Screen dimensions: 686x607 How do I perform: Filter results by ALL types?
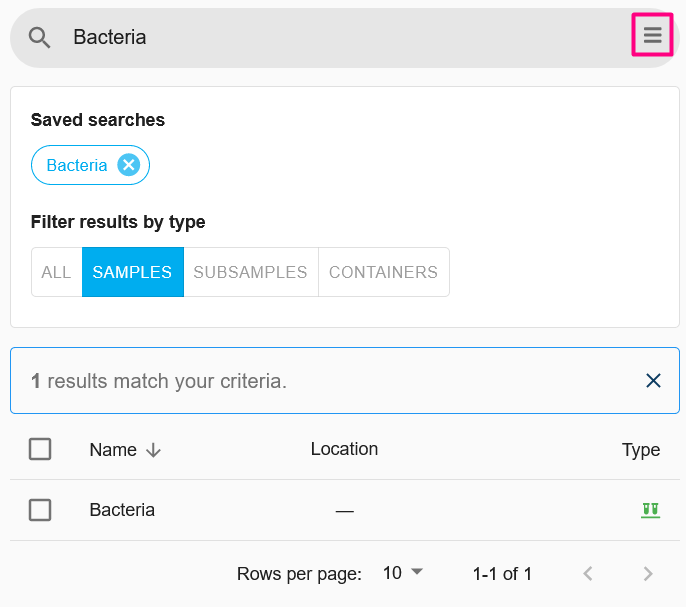[56, 272]
